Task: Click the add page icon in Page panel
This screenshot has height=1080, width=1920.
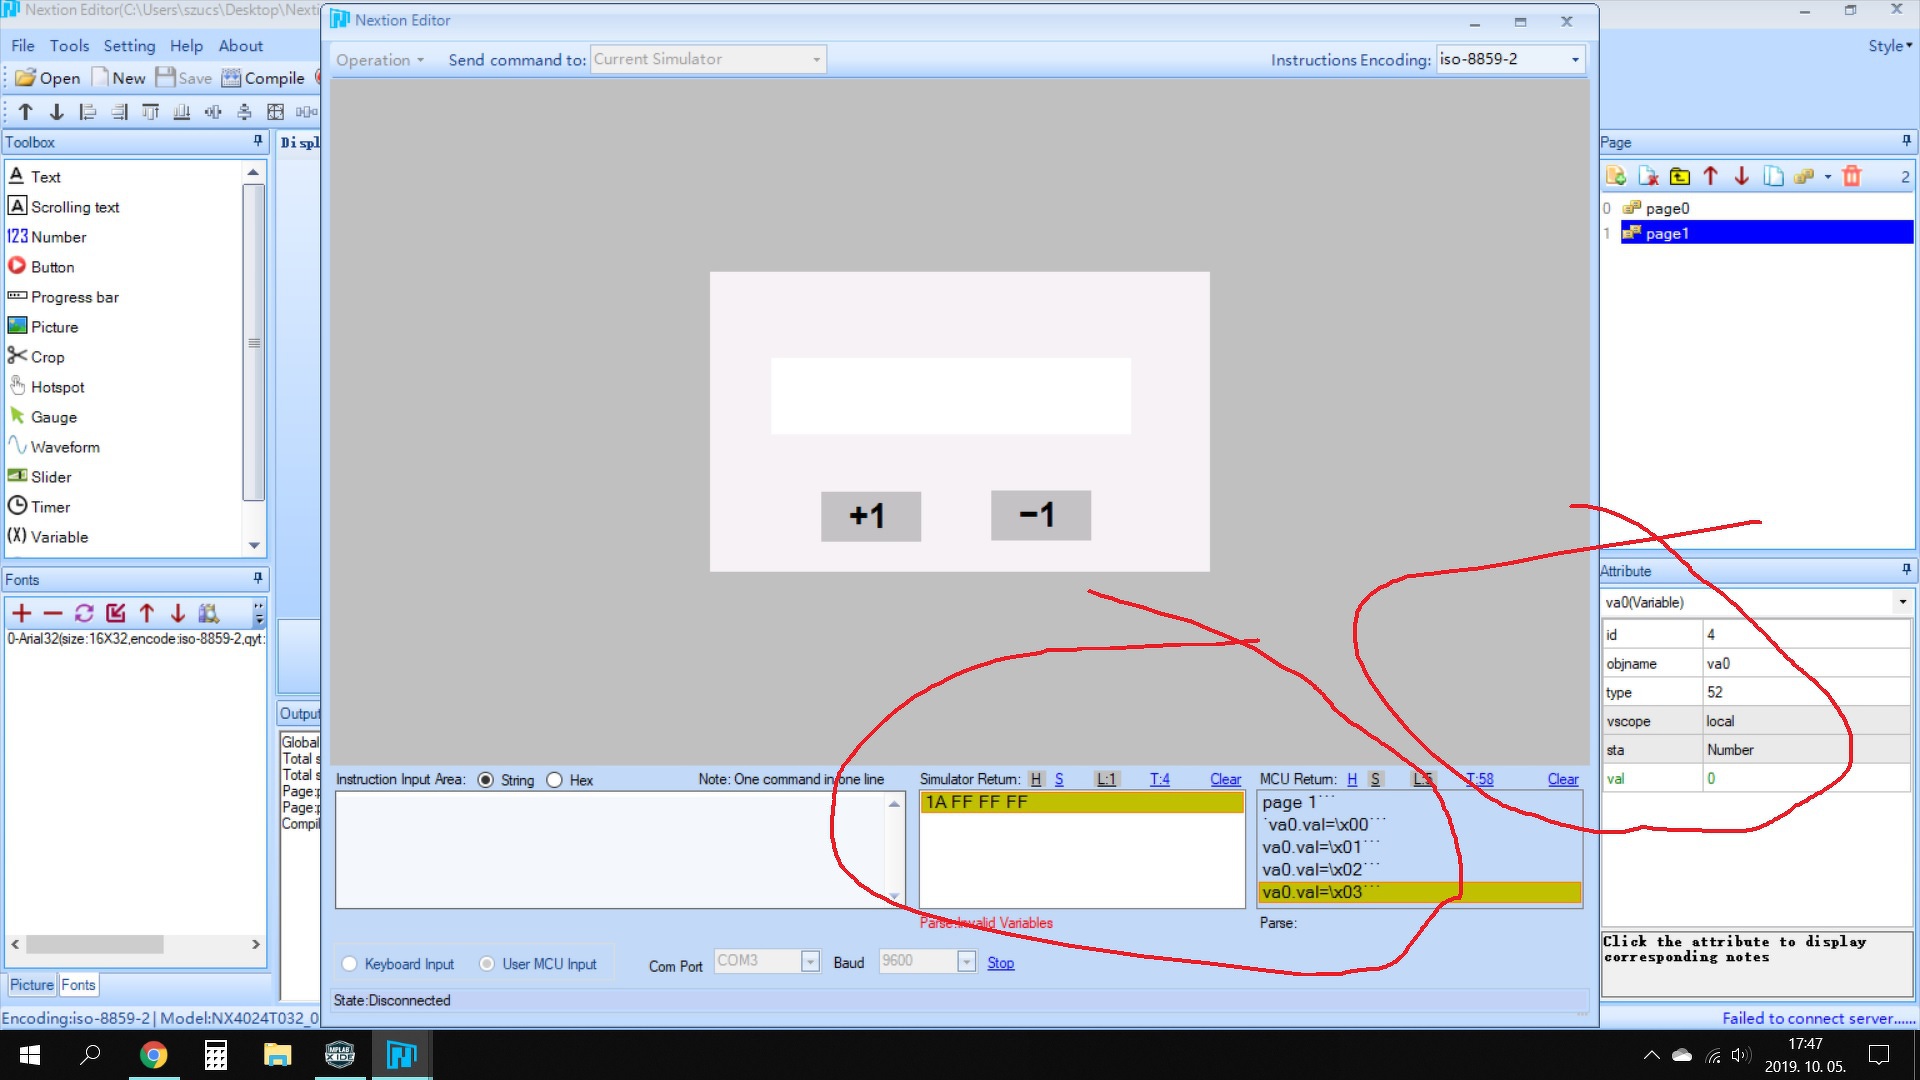Action: [1616, 176]
